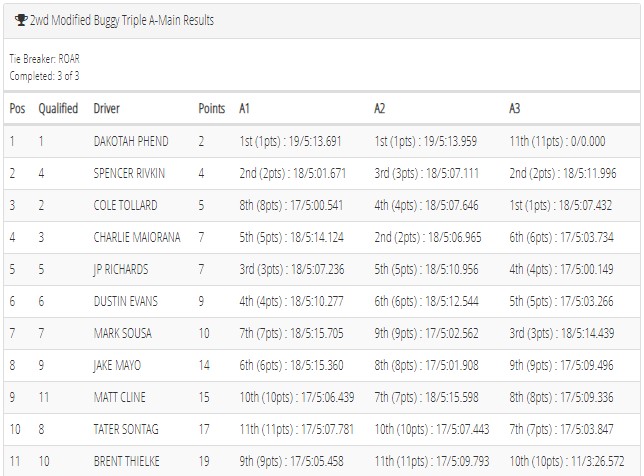
Task: Click the trophy icon in results header
Action: 21,20
